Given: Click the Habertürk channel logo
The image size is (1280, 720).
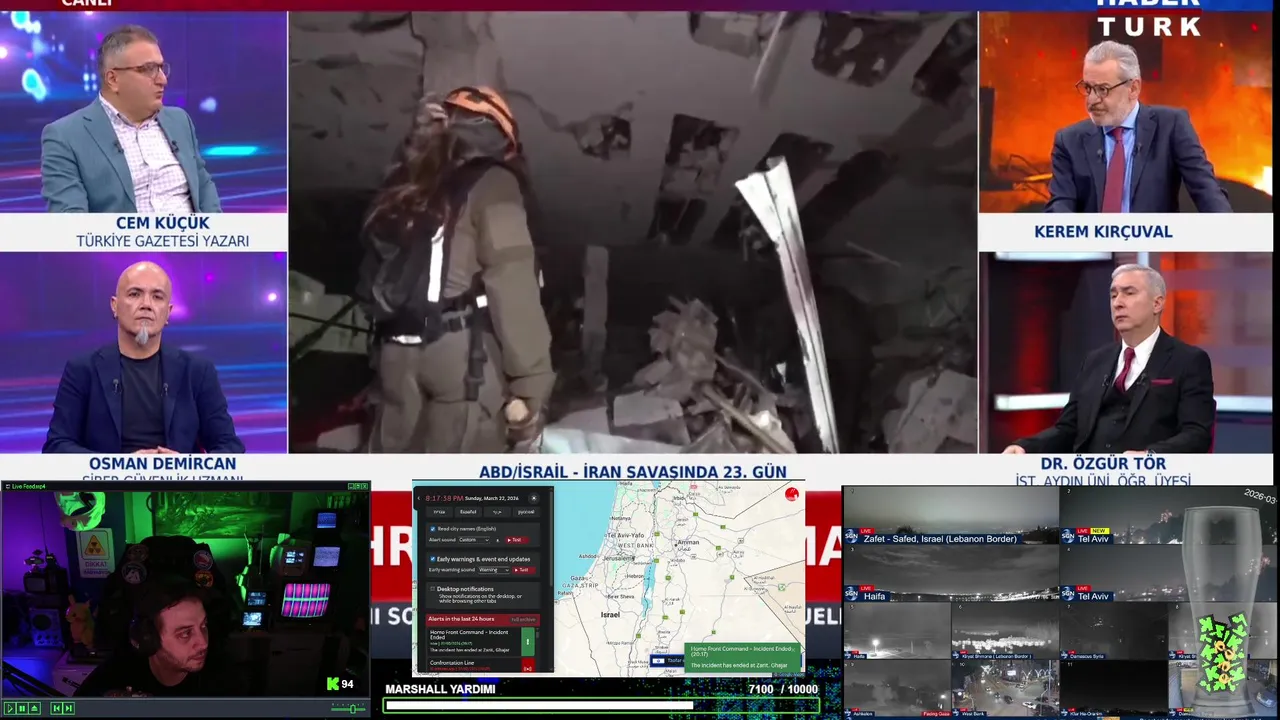Looking at the screenshot, I should (1147, 18).
